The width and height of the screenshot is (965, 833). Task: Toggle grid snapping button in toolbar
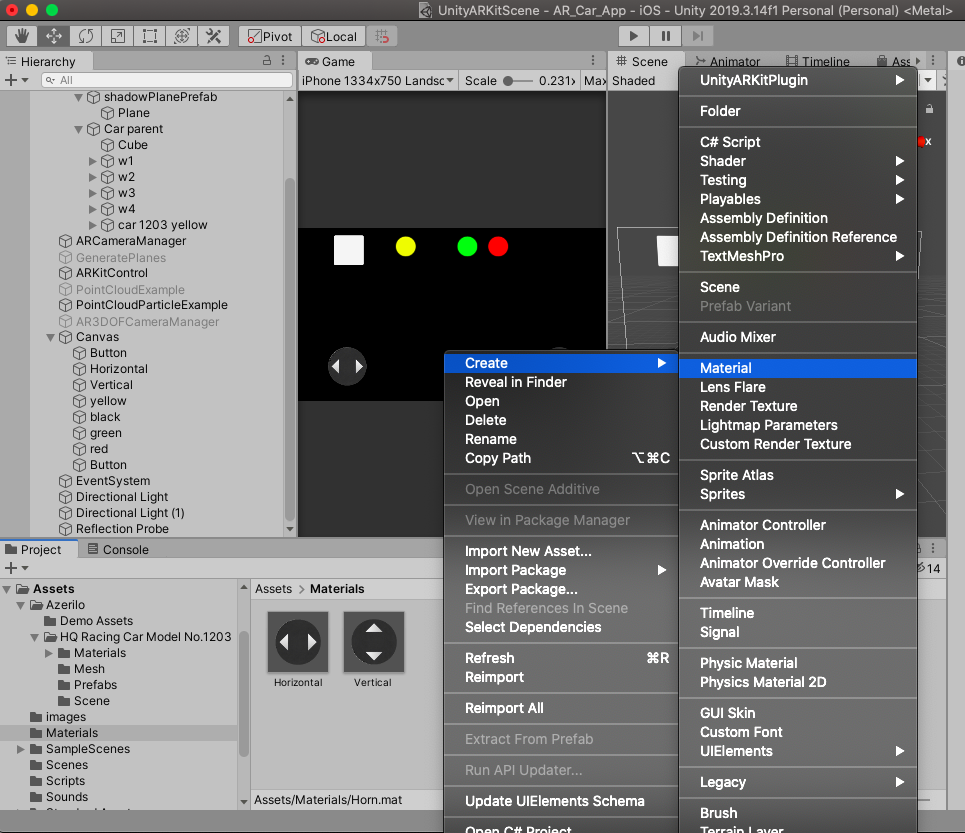(382, 36)
